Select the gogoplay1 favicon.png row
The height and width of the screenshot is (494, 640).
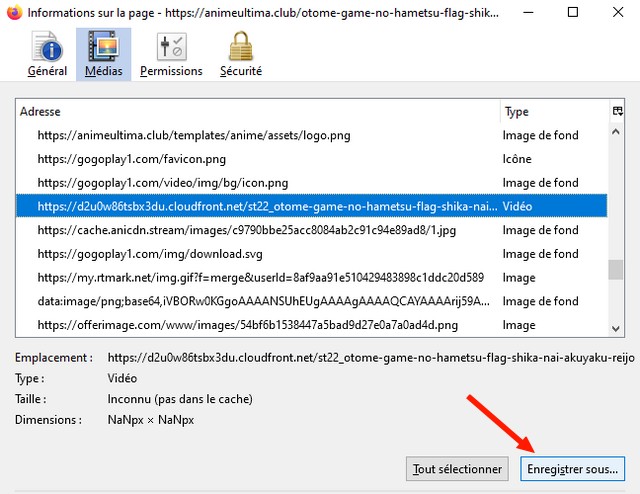click(x=311, y=159)
